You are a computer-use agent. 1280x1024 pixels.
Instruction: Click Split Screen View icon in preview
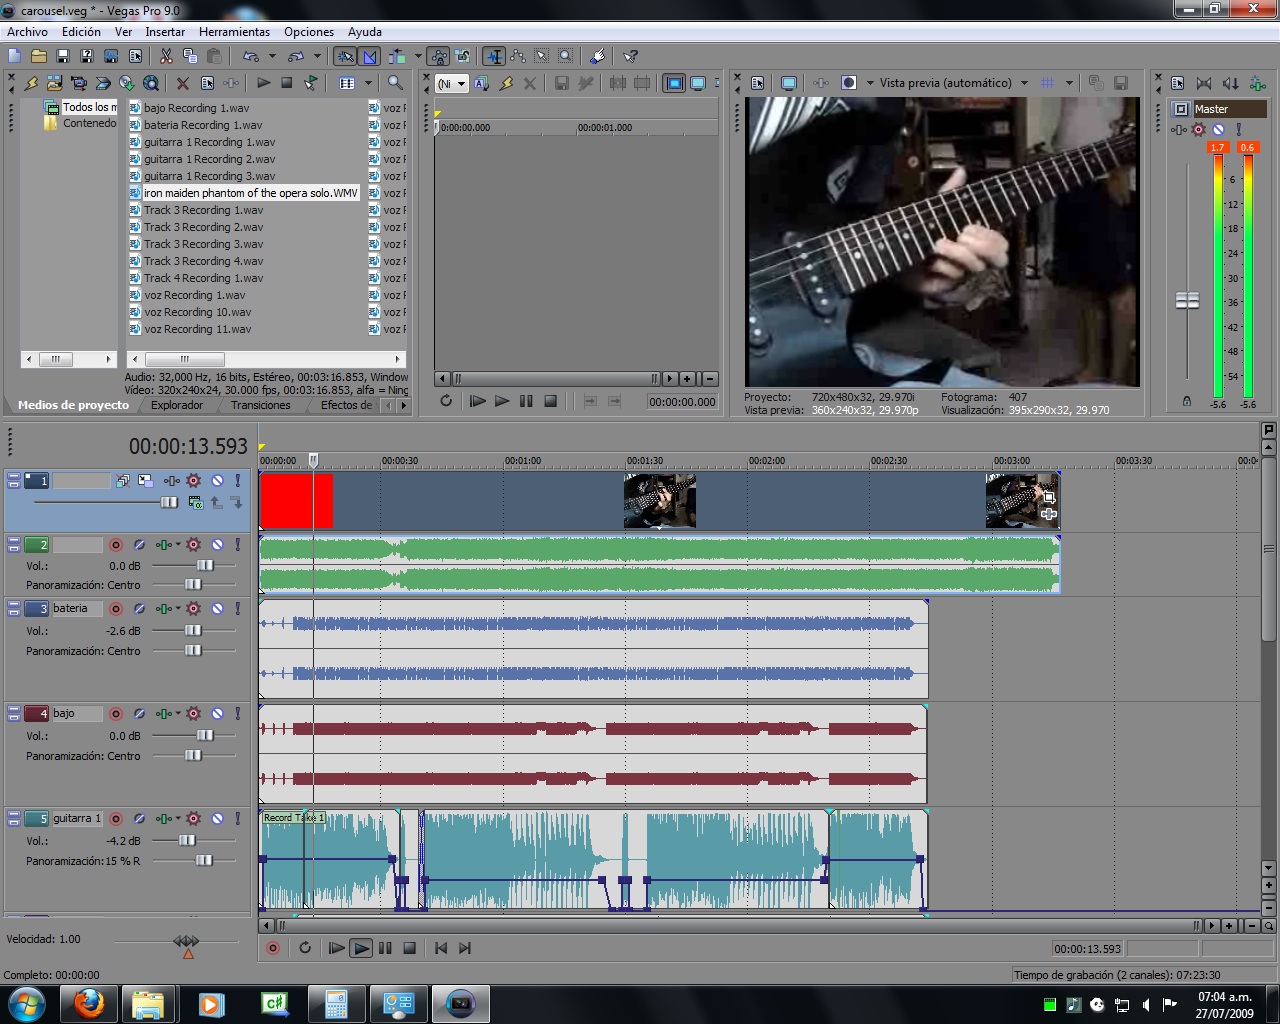click(x=849, y=83)
